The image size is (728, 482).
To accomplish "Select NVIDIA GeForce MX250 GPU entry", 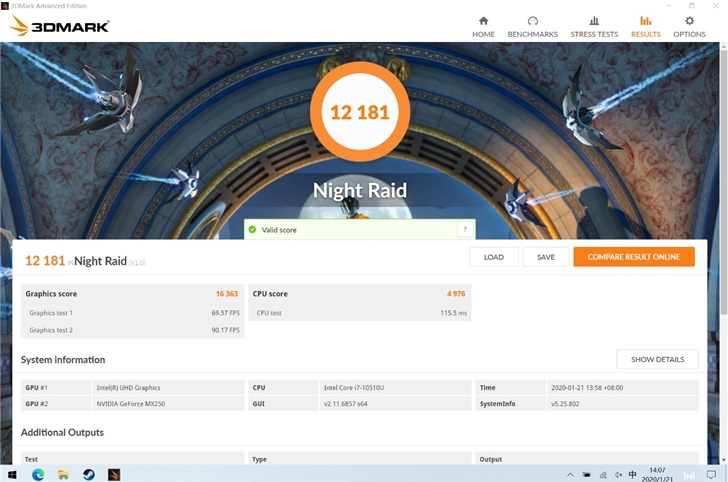I will [130, 404].
